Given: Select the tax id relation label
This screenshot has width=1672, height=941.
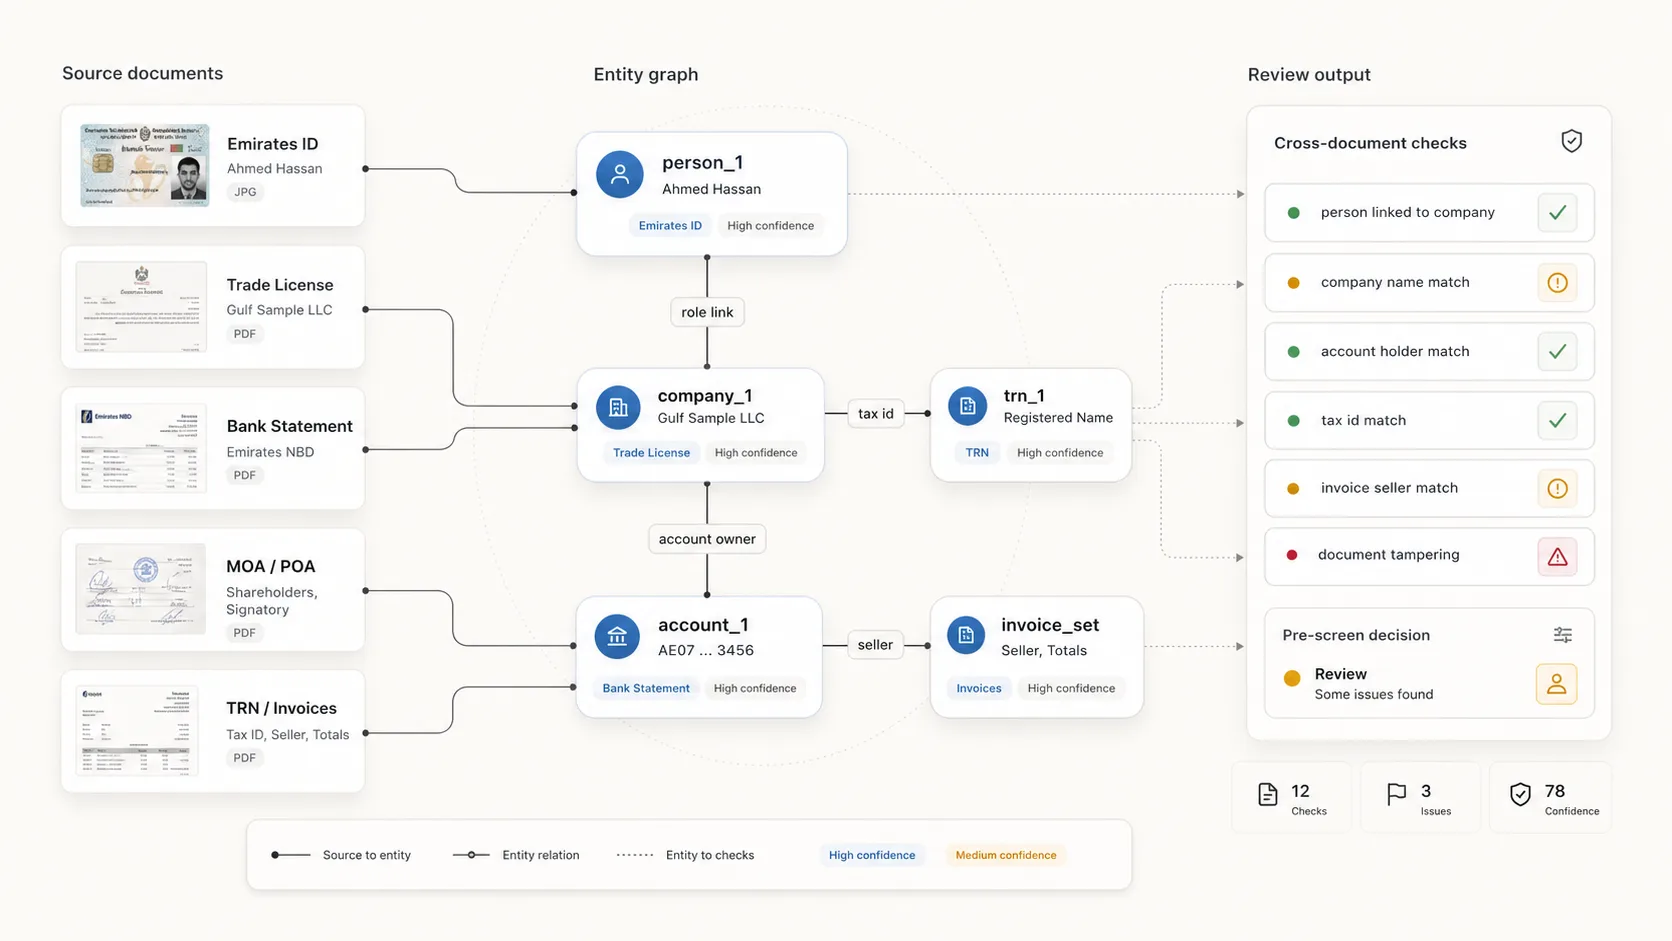Looking at the screenshot, I should coord(876,413).
